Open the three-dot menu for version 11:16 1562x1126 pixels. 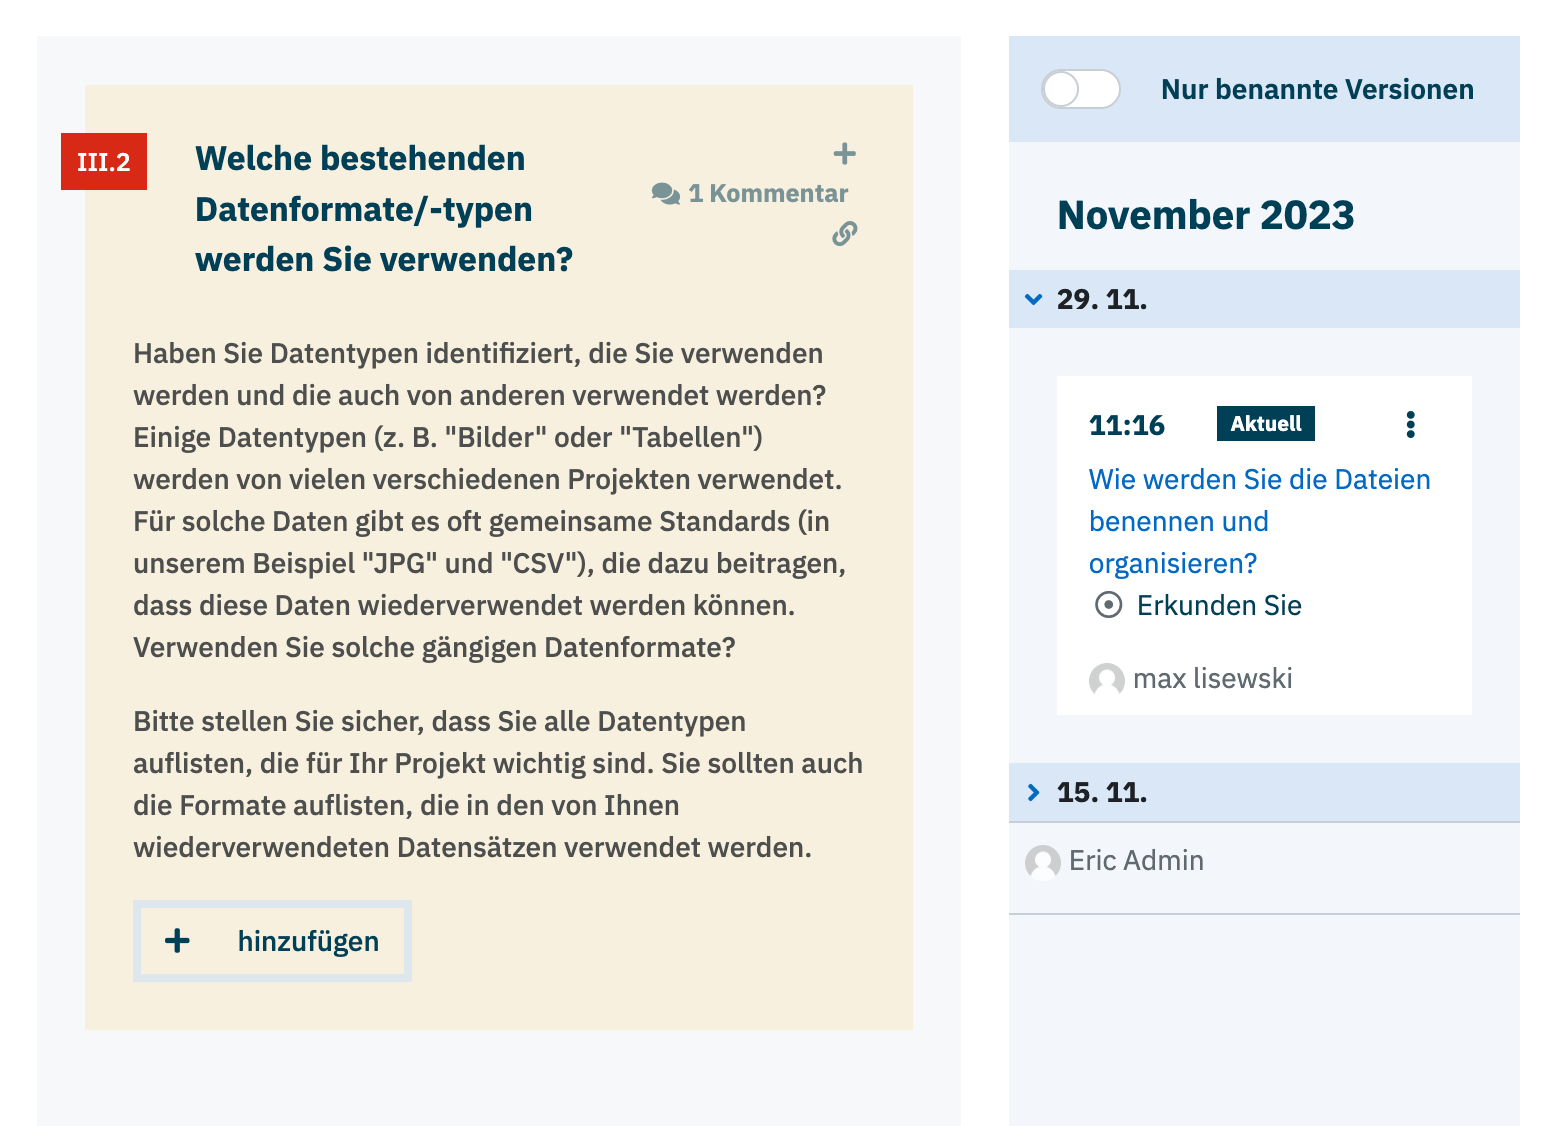coord(1410,425)
